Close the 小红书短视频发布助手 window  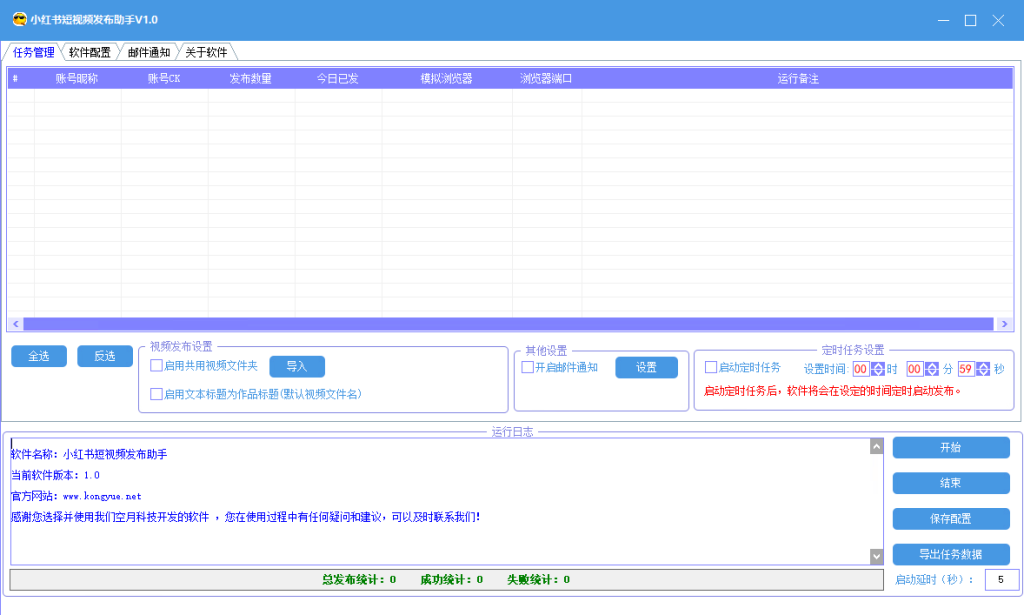point(998,20)
